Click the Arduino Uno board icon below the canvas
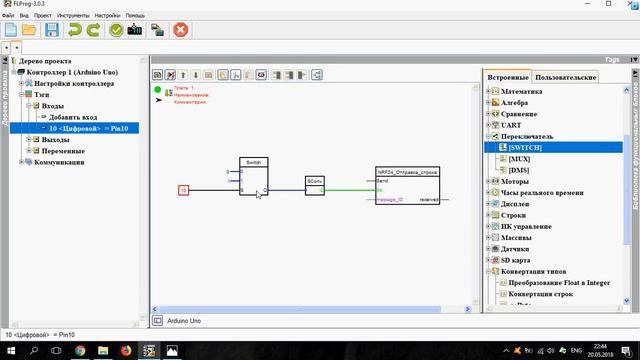 (x=158, y=320)
